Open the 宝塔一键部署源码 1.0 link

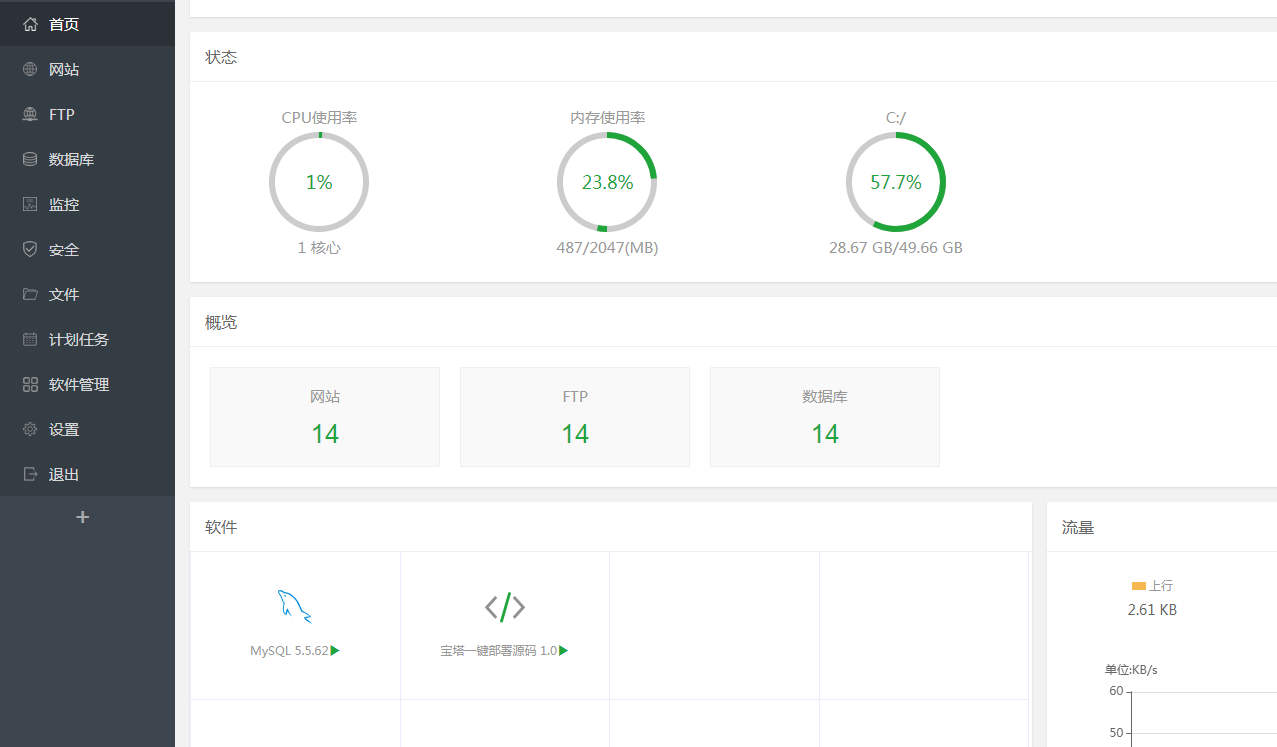[499, 650]
